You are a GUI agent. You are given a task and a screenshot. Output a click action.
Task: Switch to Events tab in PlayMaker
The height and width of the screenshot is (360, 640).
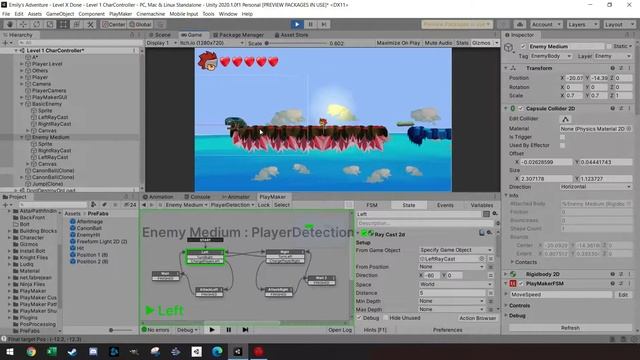445,205
